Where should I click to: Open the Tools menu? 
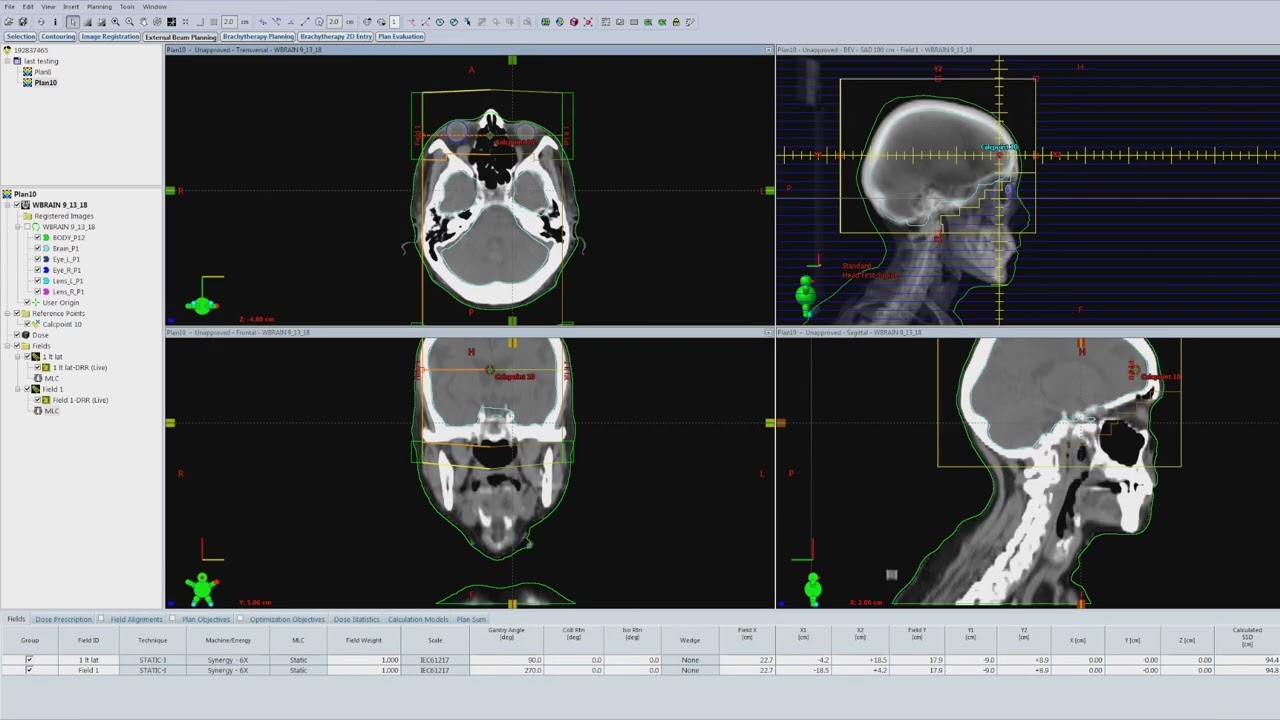click(127, 7)
